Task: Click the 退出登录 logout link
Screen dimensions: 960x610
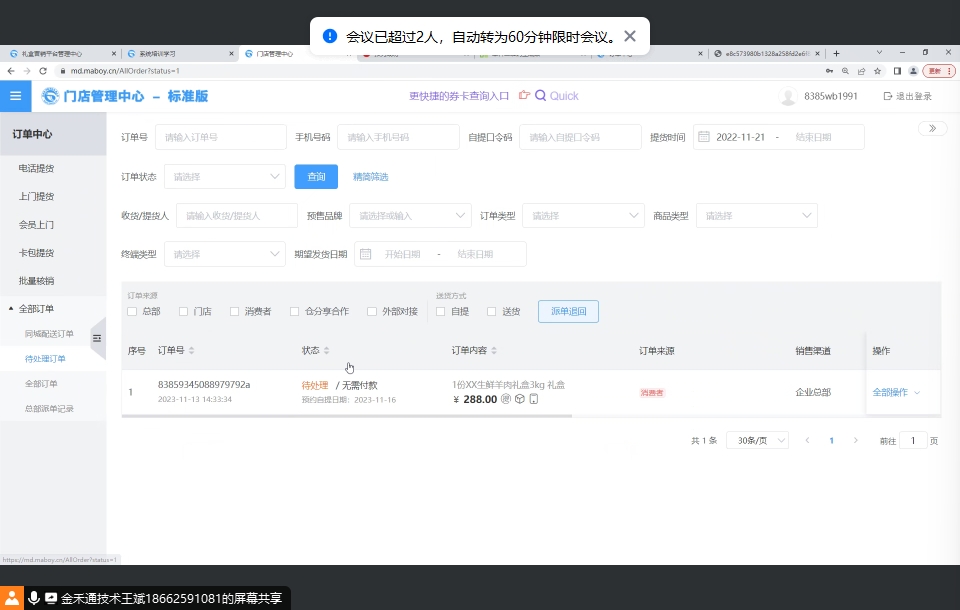Action: 907,96
